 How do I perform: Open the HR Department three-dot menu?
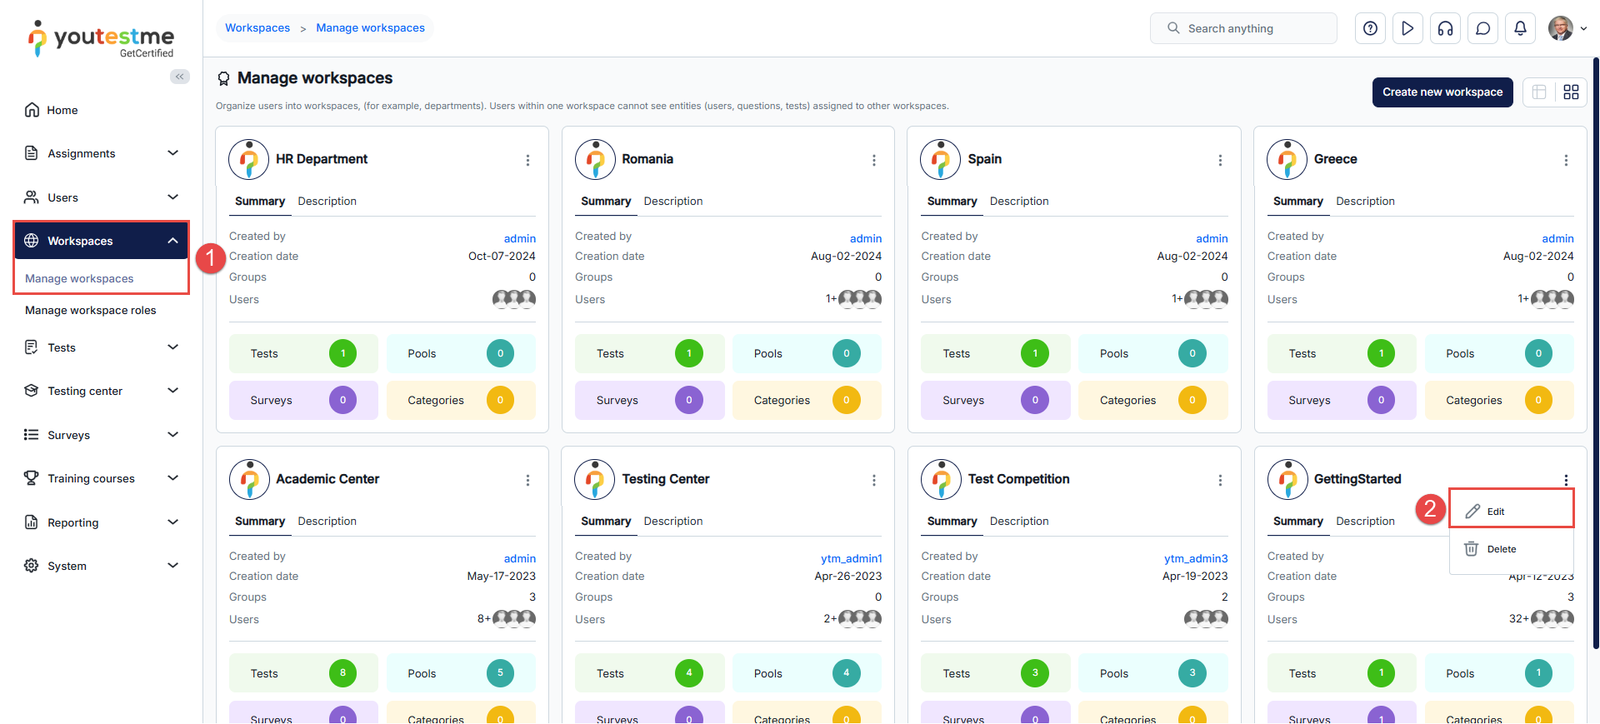pyautogui.click(x=528, y=160)
